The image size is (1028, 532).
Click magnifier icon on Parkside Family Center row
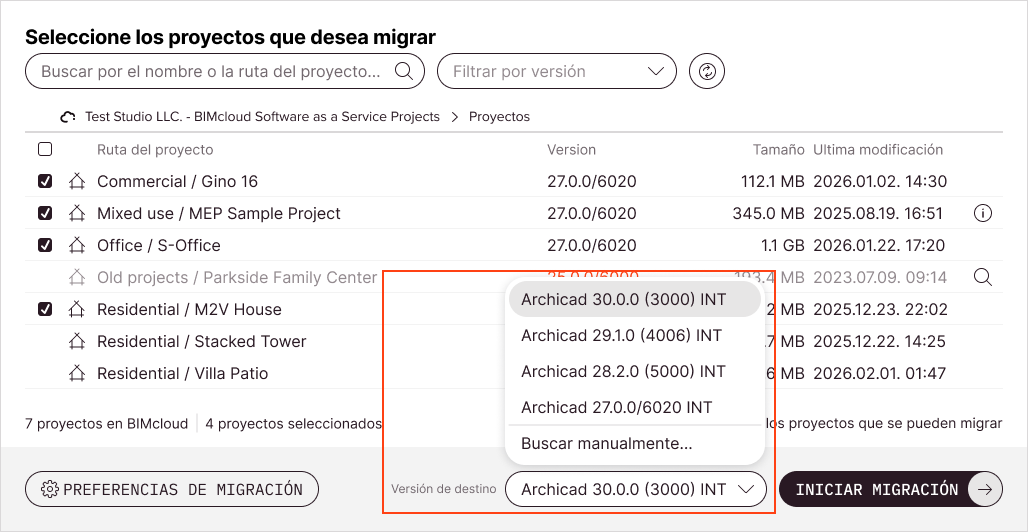click(983, 277)
